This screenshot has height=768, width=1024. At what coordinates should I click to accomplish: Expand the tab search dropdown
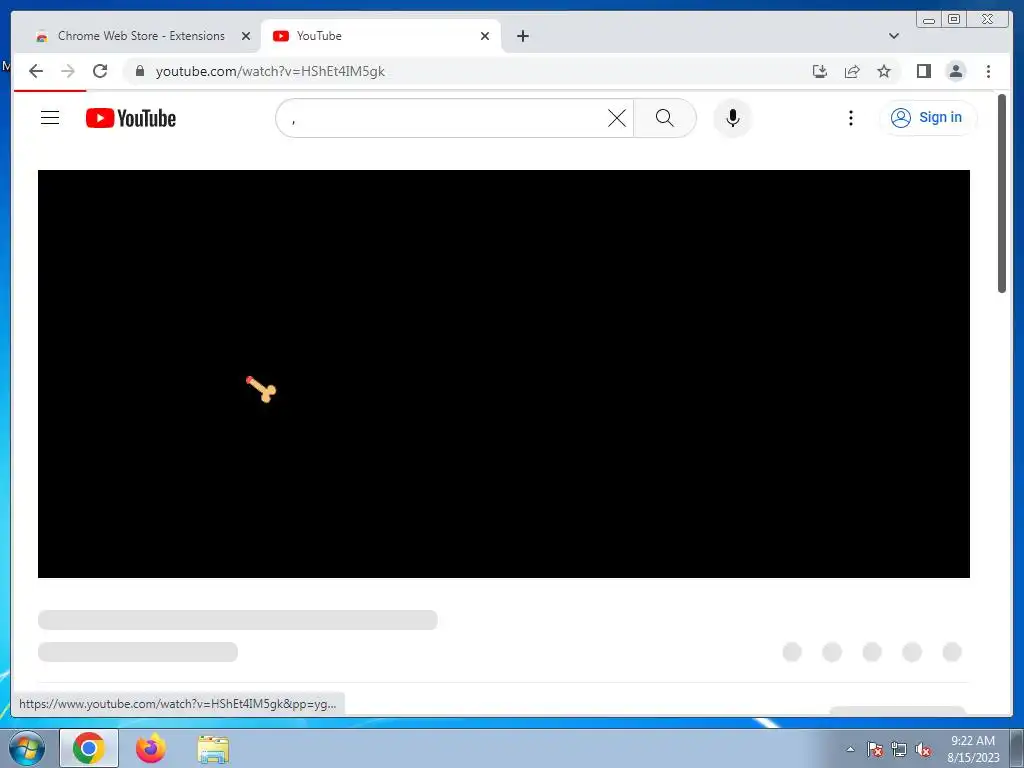pos(893,36)
